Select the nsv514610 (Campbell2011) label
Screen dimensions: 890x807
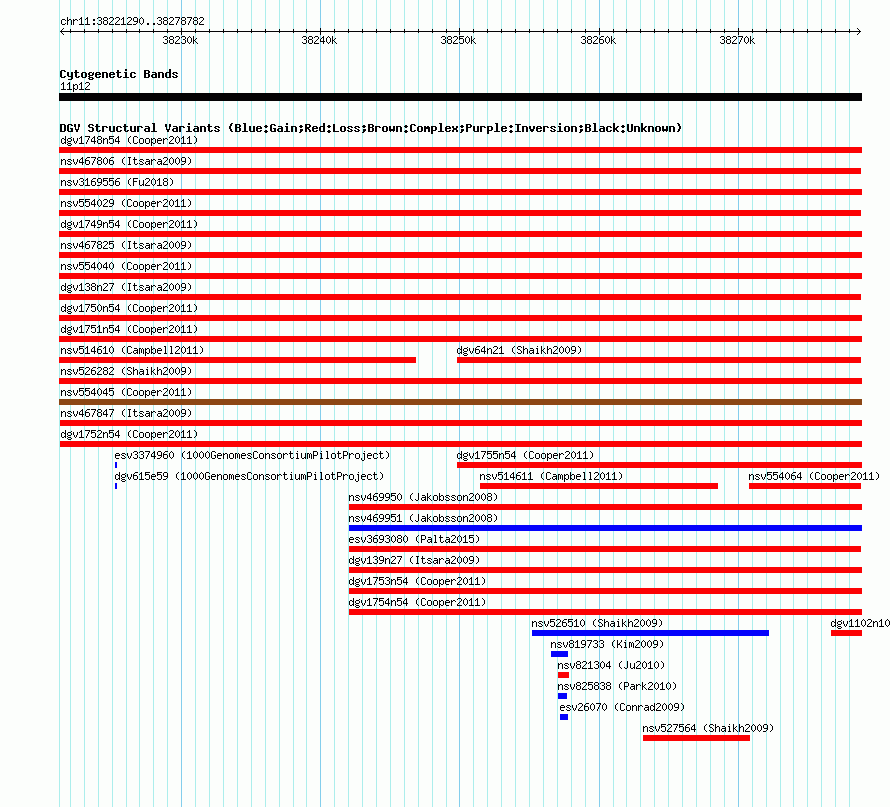tap(132, 350)
